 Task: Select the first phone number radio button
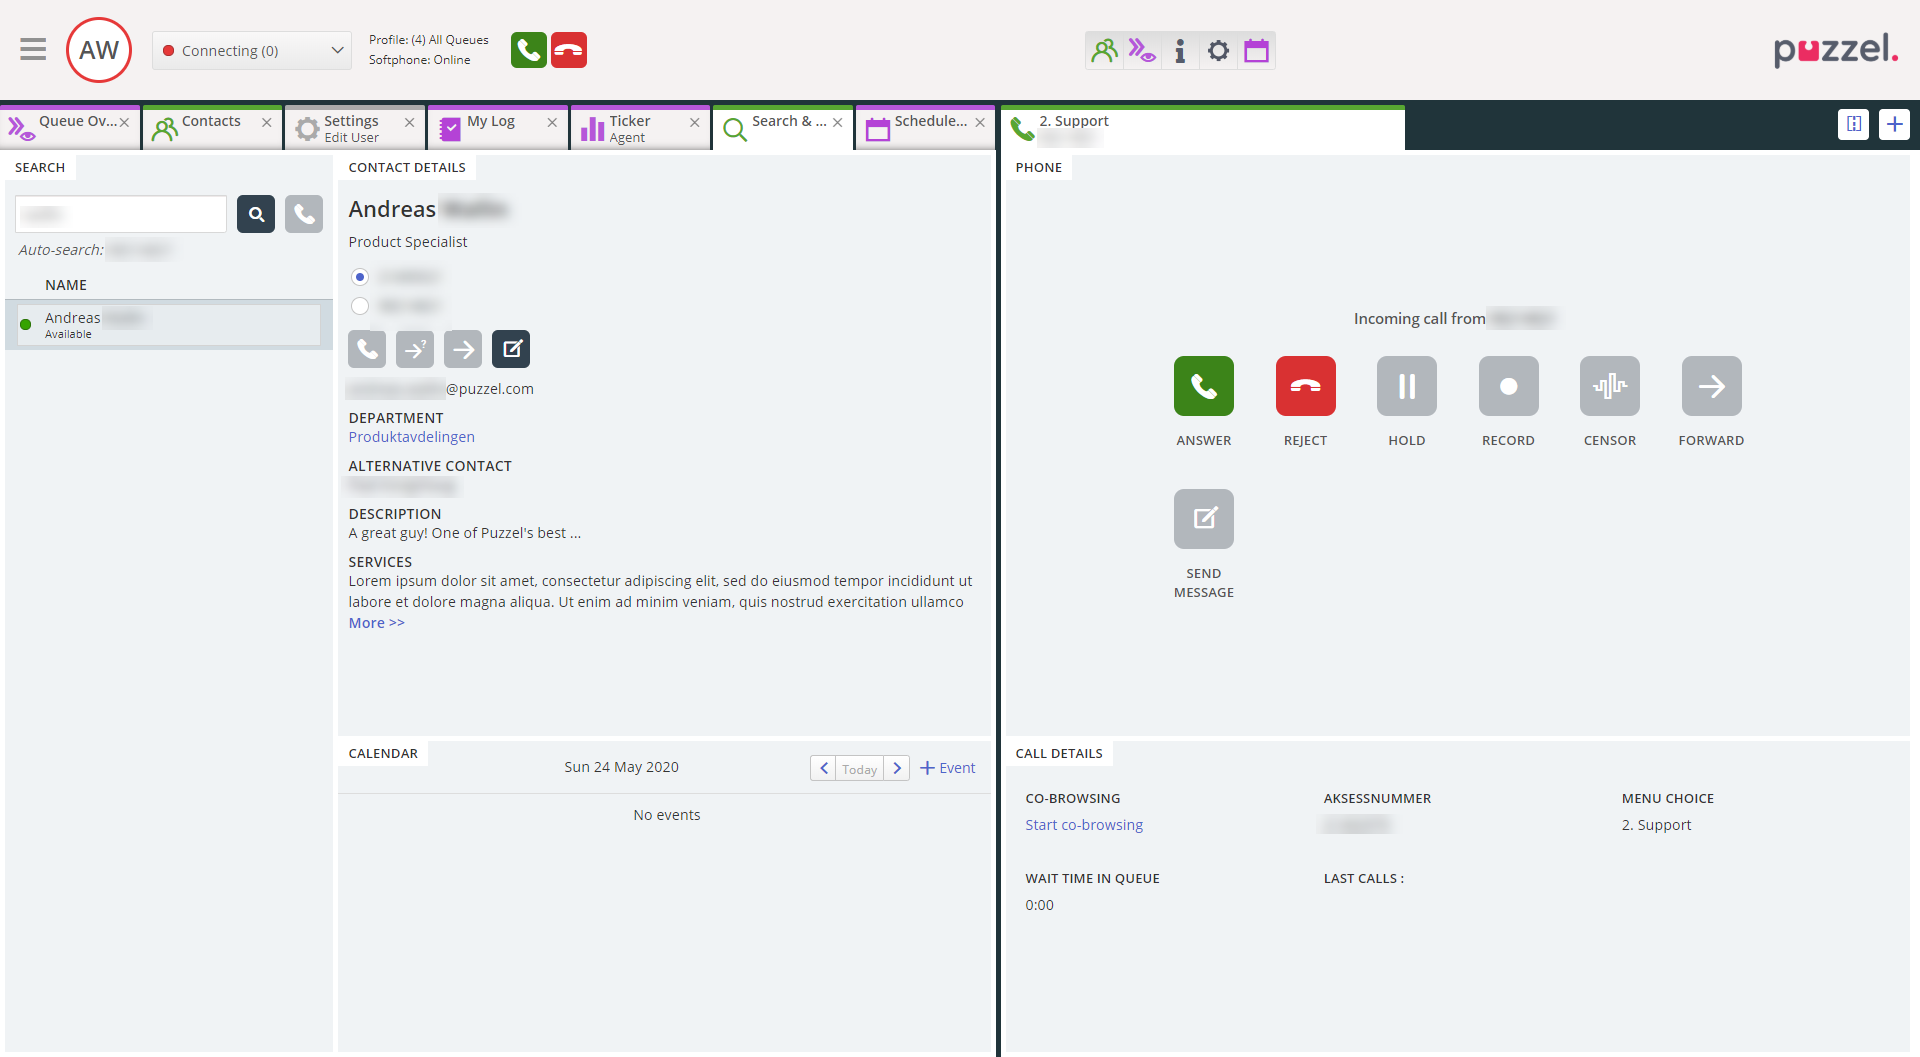point(360,277)
